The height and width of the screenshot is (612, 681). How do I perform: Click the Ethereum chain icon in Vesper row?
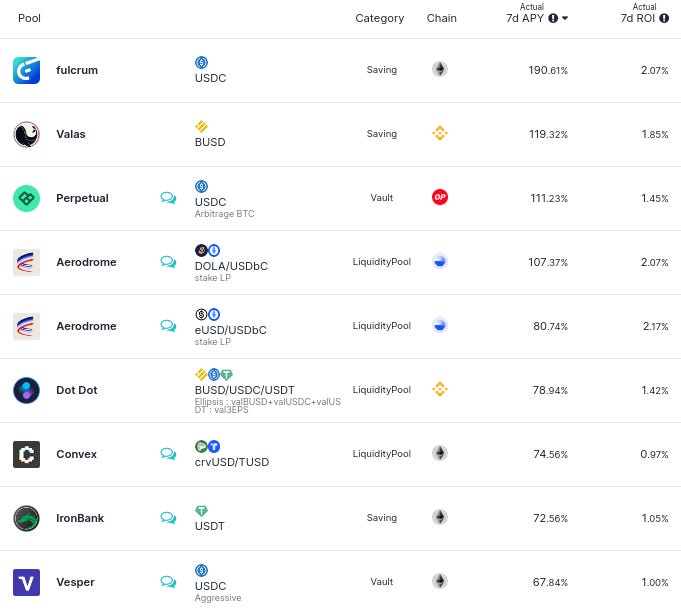pos(440,581)
